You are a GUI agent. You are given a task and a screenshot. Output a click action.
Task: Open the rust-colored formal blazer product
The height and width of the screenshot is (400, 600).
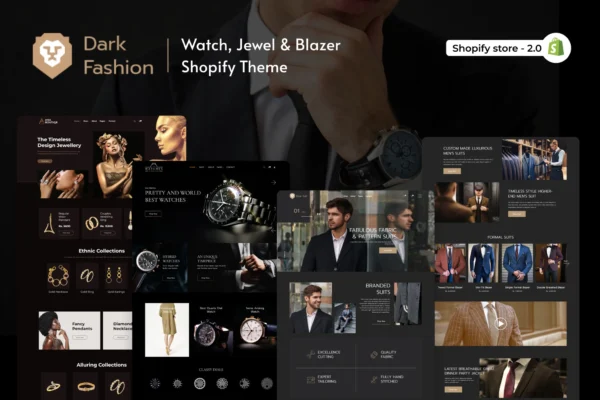pos(450,263)
